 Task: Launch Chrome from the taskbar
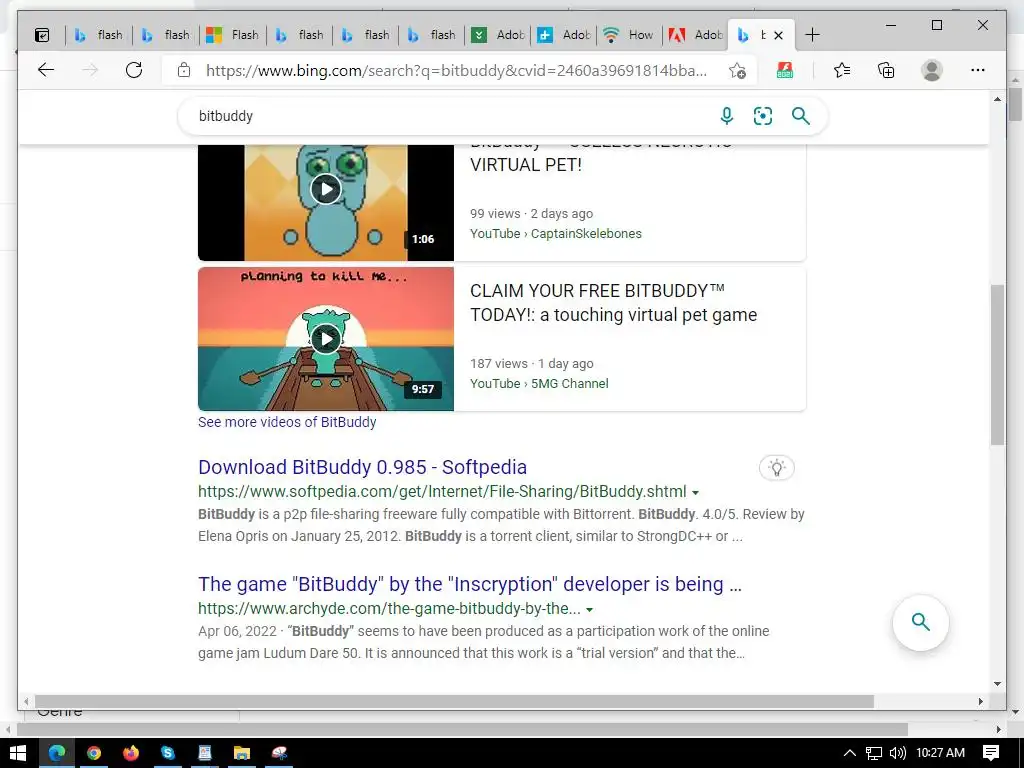coord(94,753)
